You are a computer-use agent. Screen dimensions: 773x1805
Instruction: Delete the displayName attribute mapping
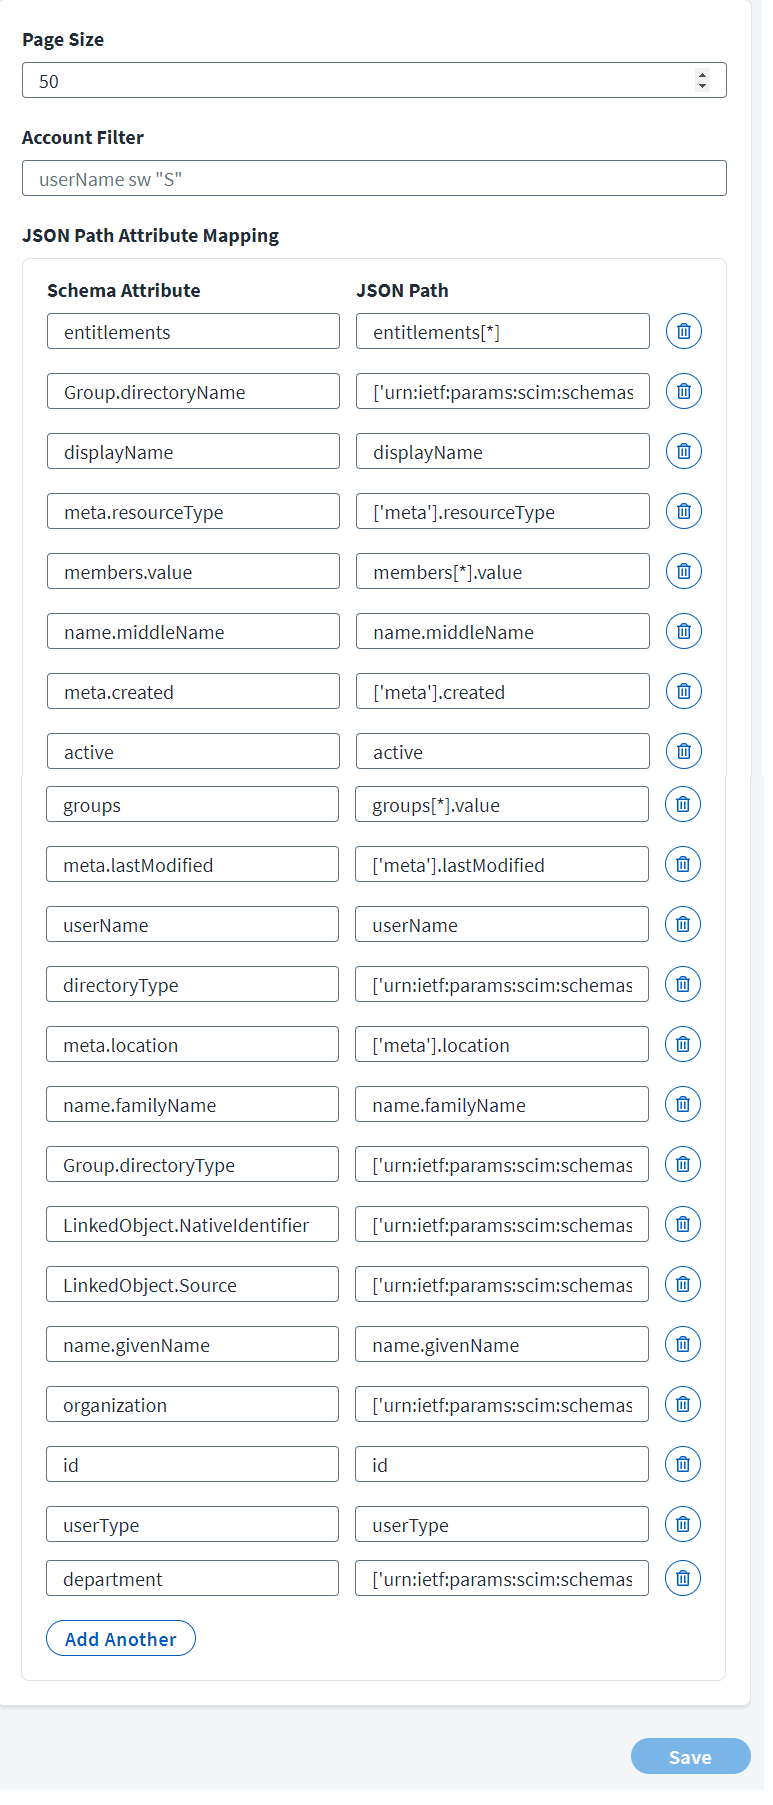click(684, 451)
